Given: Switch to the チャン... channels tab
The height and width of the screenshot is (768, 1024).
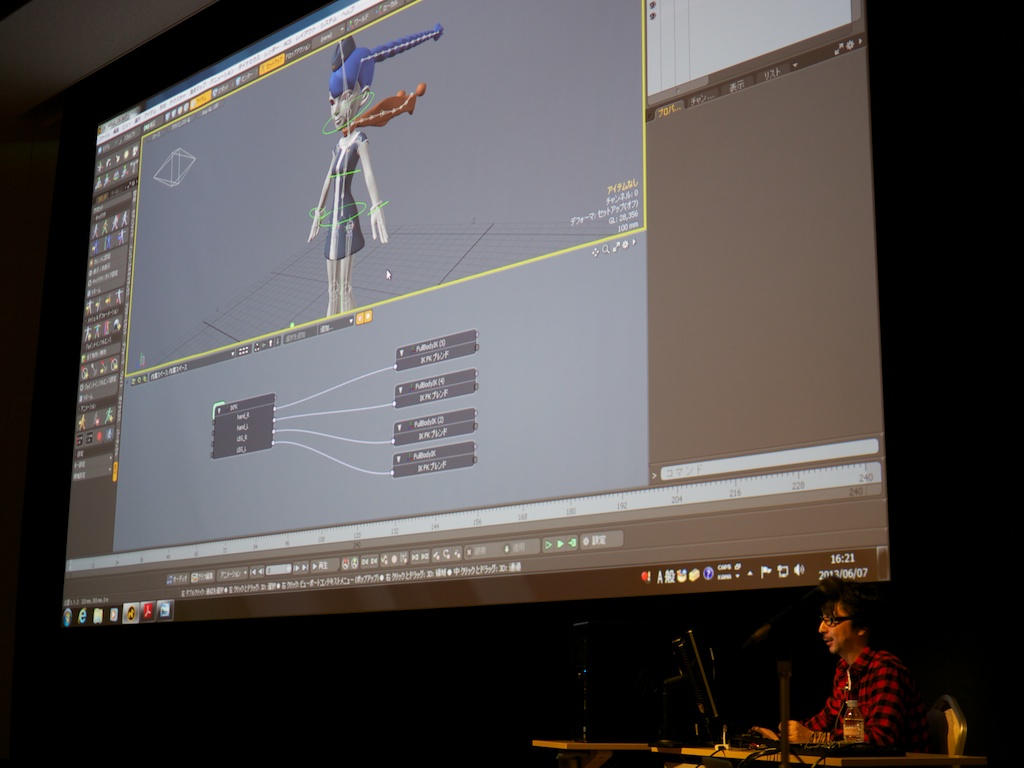Looking at the screenshot, I should pos(703,99).
